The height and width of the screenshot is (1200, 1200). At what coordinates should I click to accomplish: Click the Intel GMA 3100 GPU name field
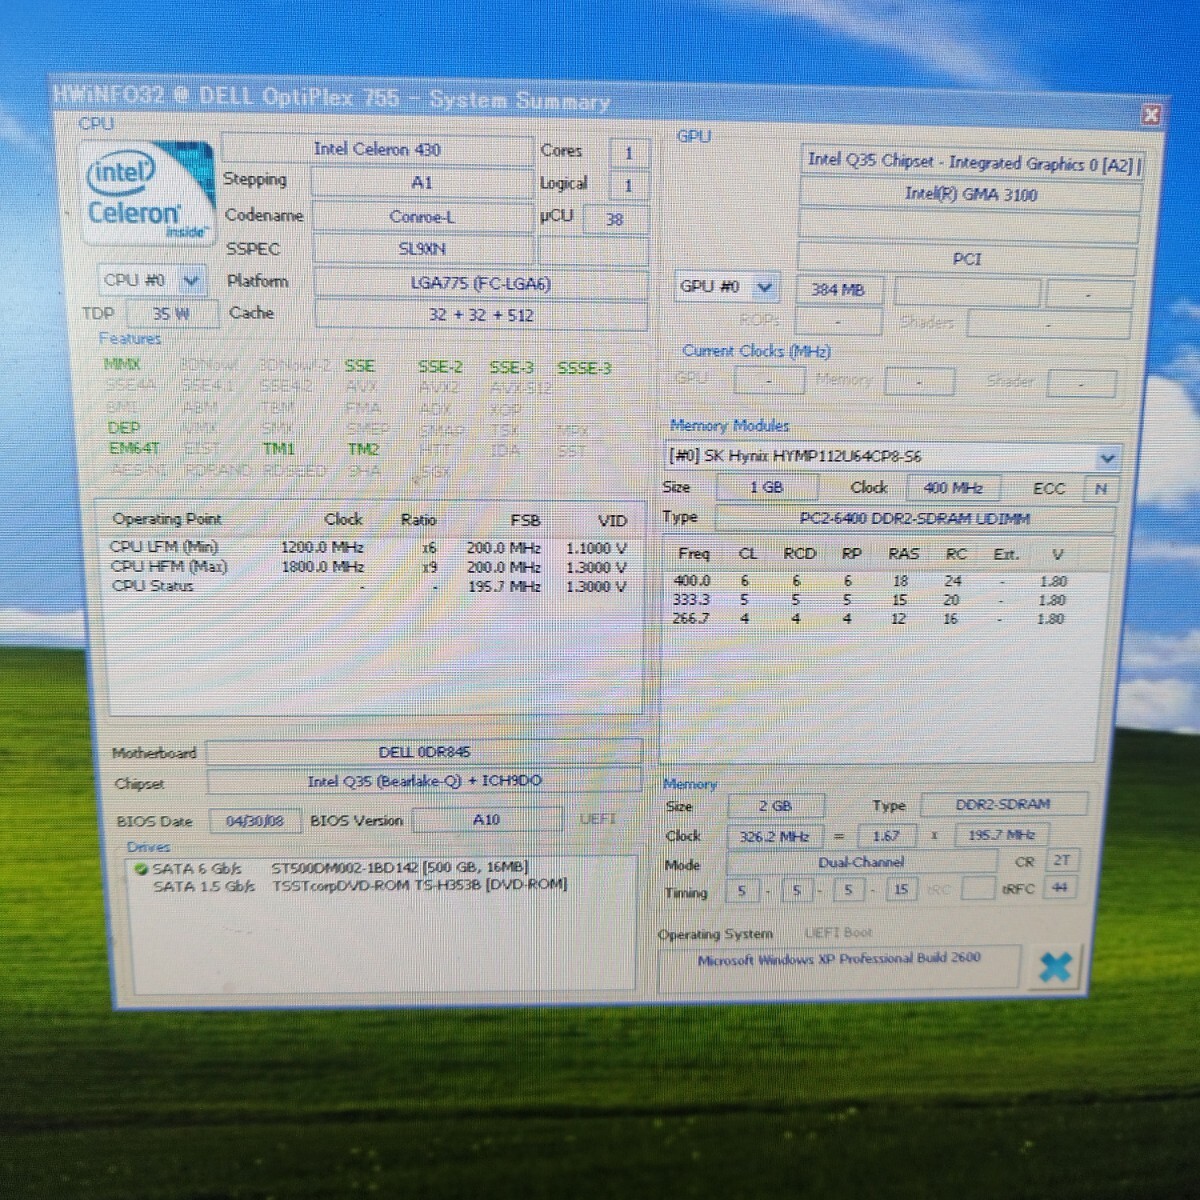coord(970,195)
